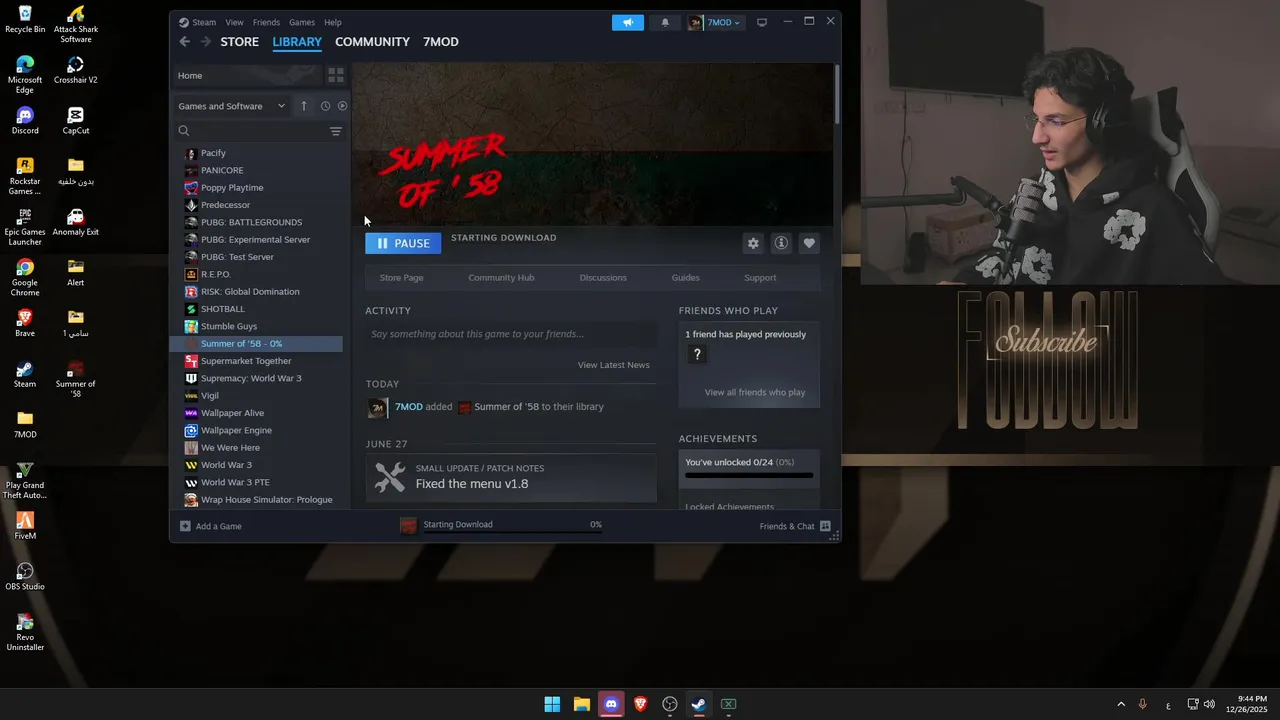Open the Friends menu
Image resolution: width=1280 pixels, height=720 pixels.
click(x=266, y=22)
